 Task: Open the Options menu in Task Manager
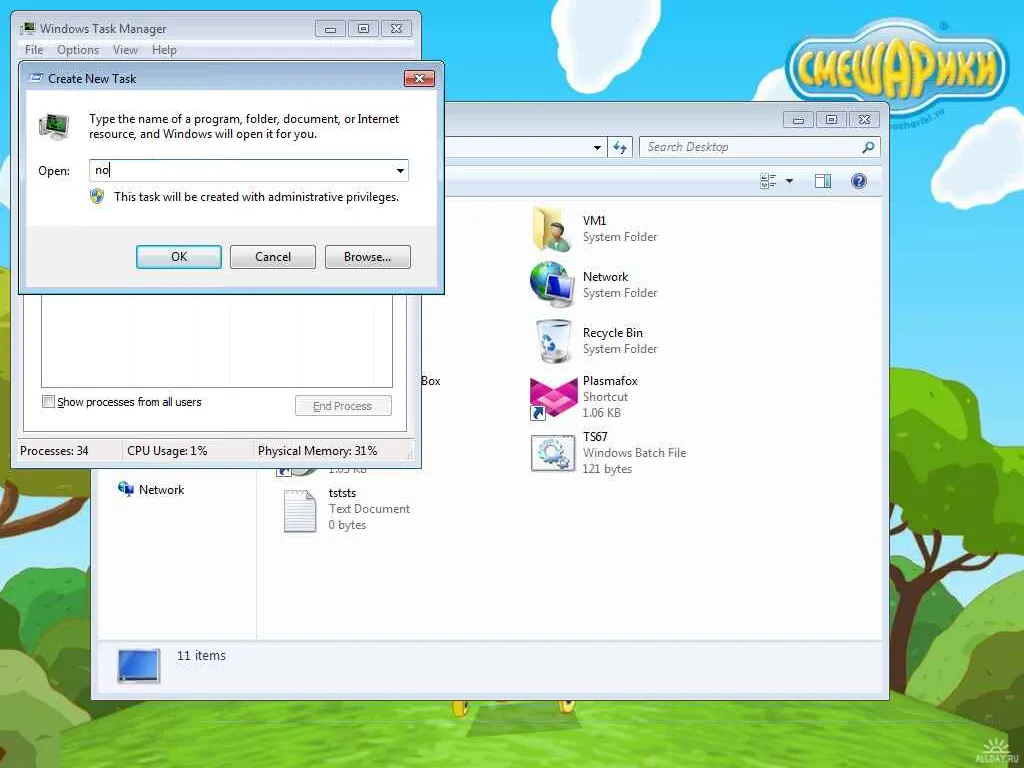point(78,50)
